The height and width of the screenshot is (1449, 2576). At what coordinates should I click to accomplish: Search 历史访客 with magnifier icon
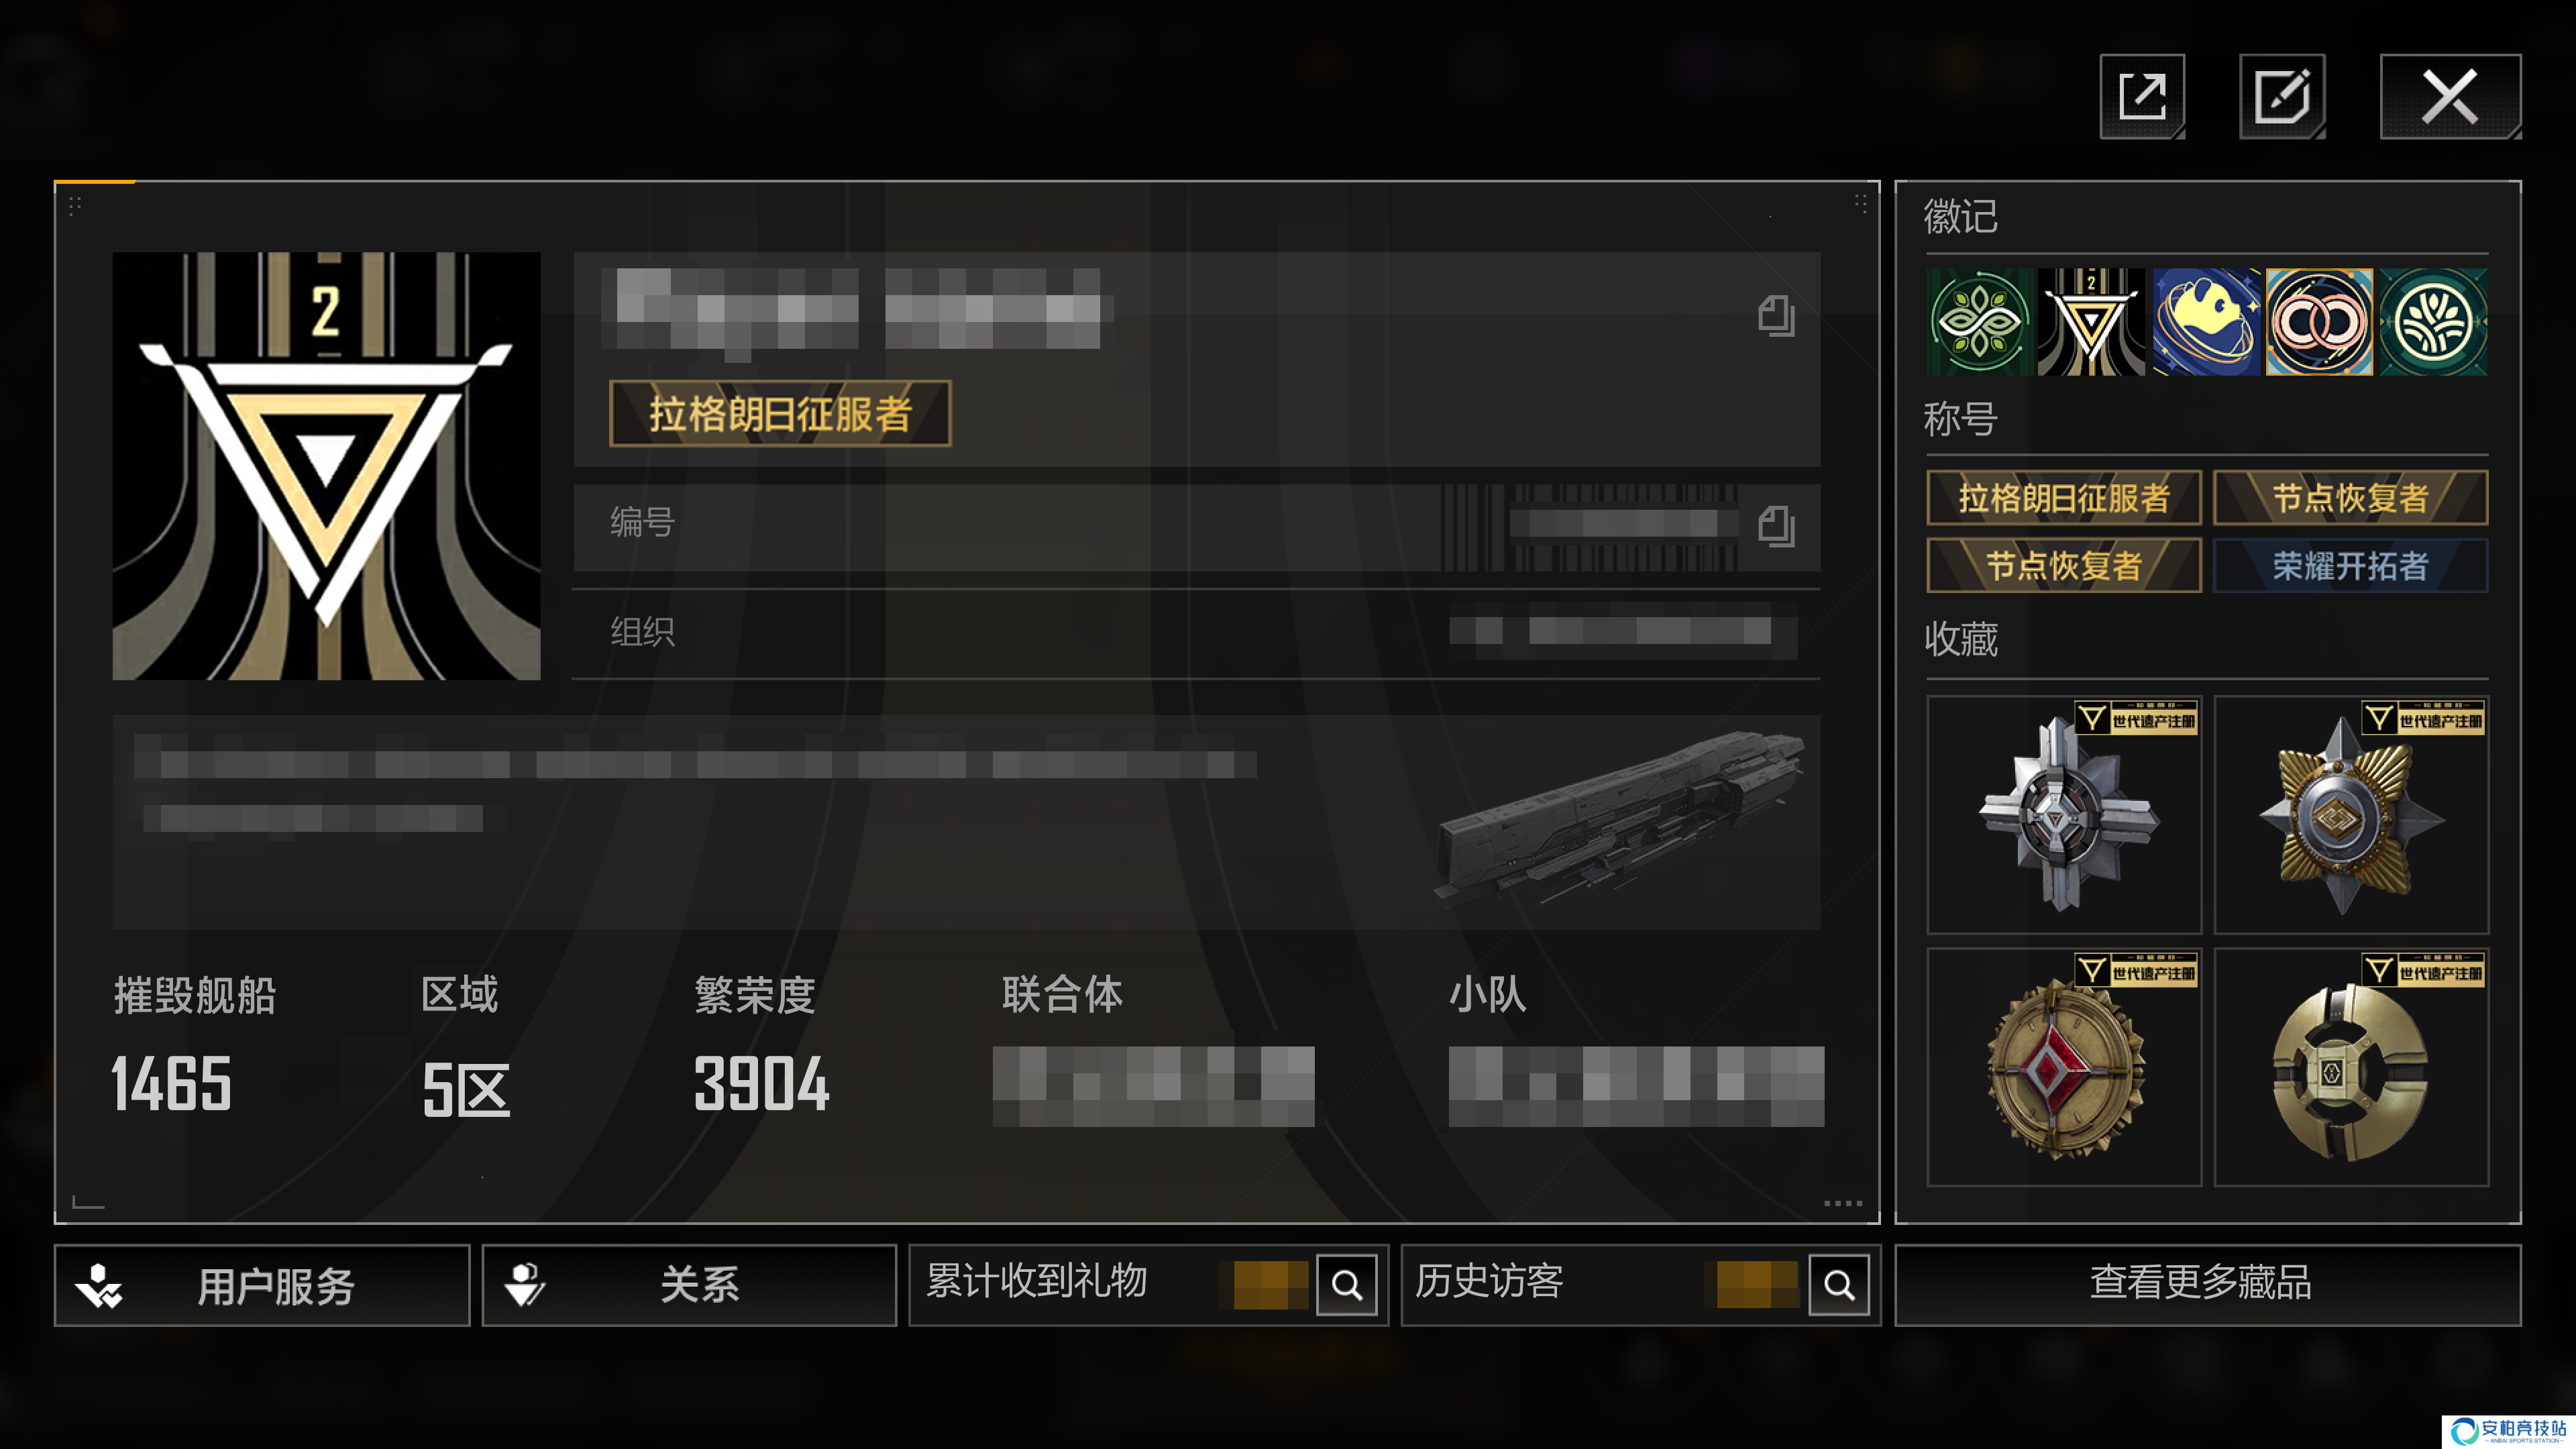tap(1838, 1285)
